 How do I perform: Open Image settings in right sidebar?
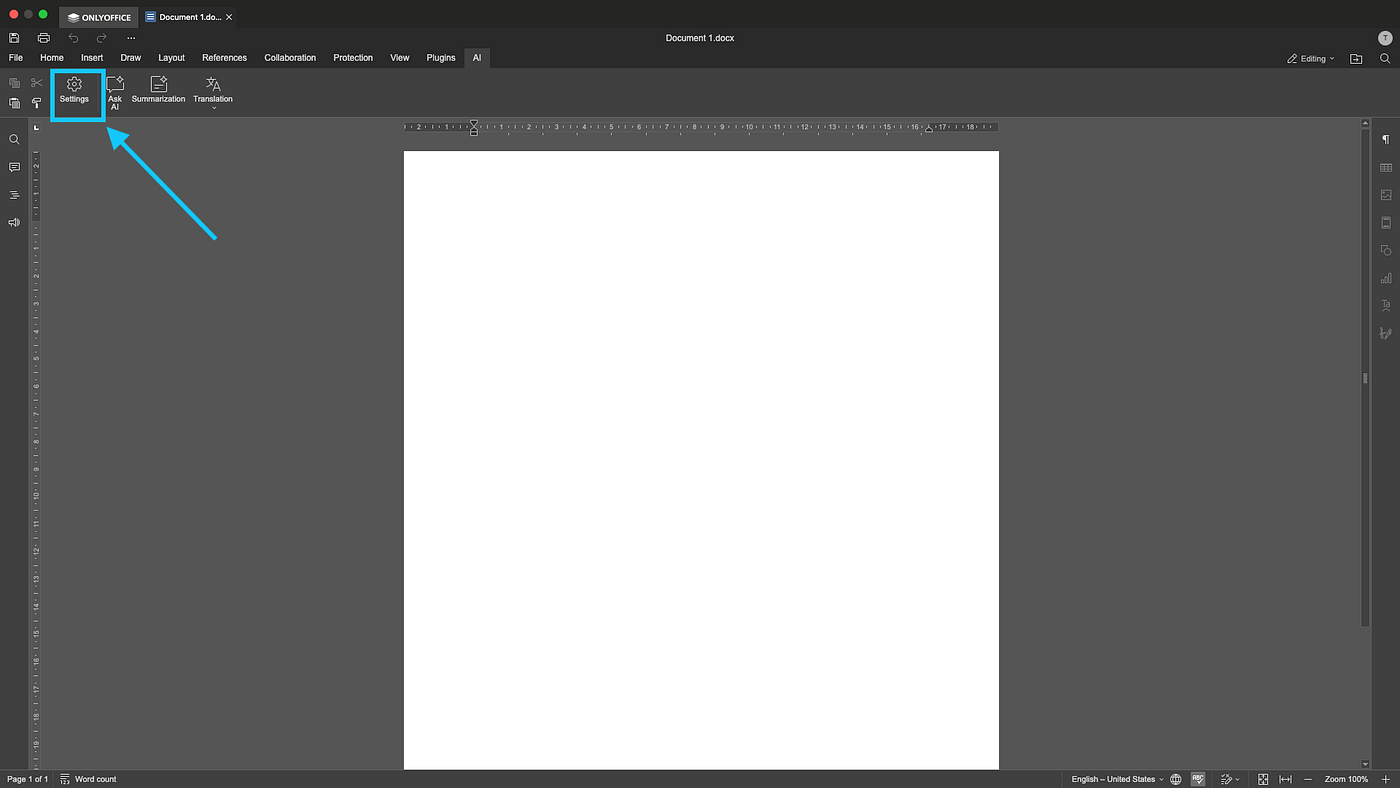[1385, 195]
